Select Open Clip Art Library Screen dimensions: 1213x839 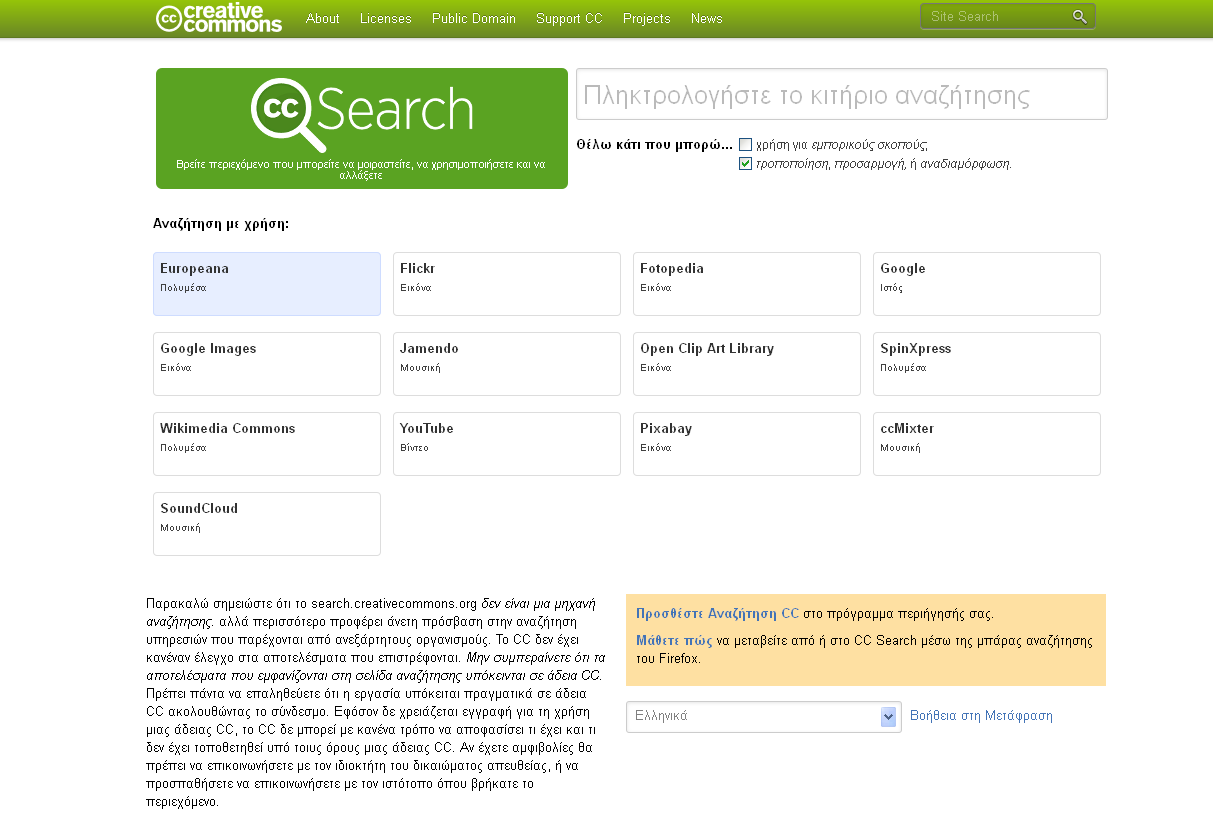point(747,364)
